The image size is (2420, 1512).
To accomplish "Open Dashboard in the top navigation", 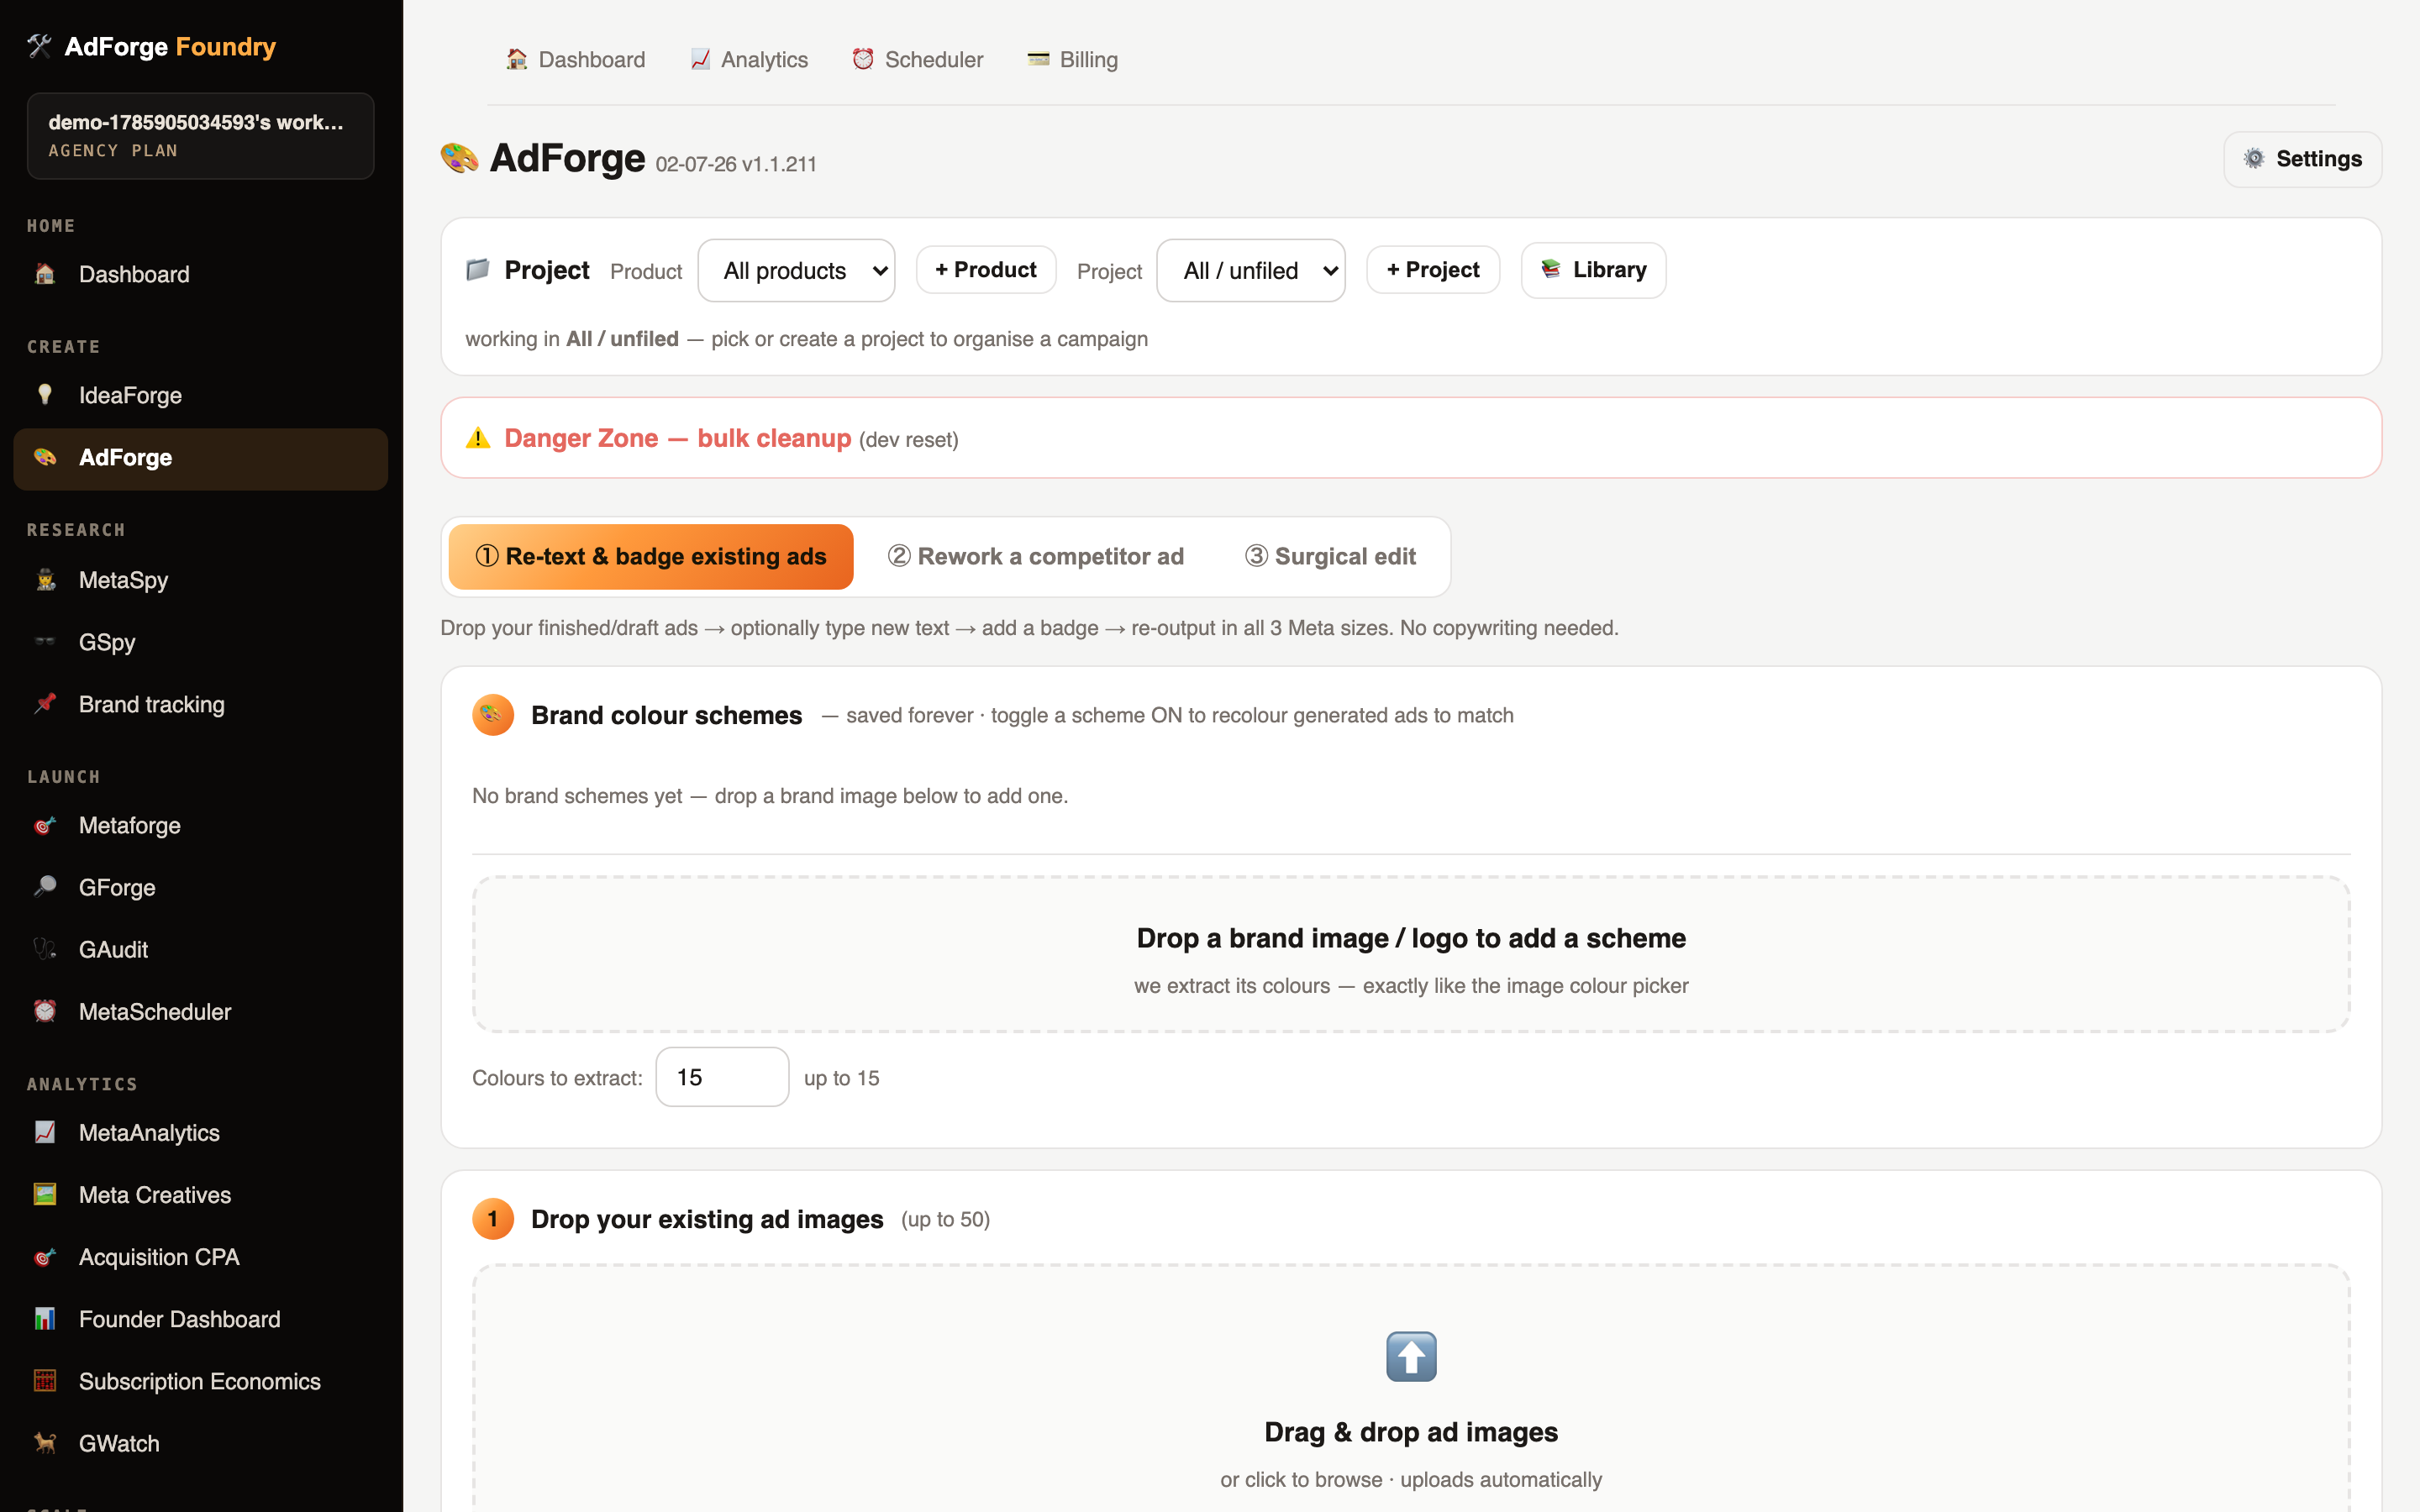I will 576,59.
